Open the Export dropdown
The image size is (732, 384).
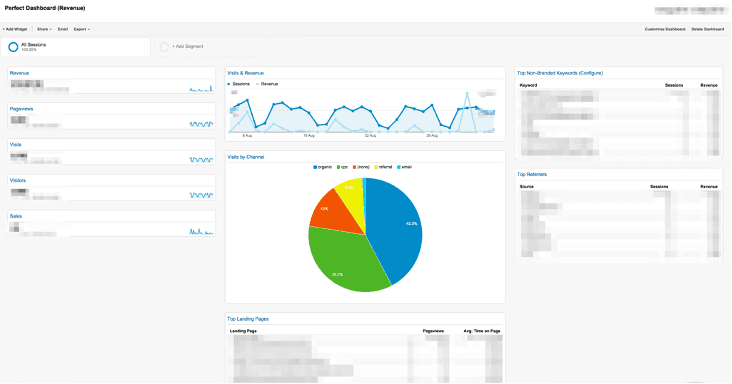[x=81, y=29]
